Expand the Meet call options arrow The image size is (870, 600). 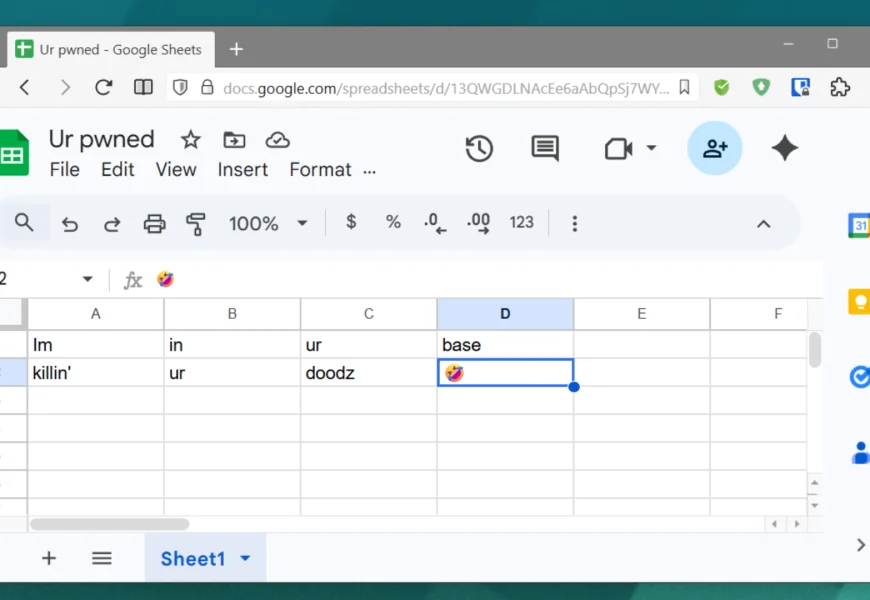(x=651, y=148)
